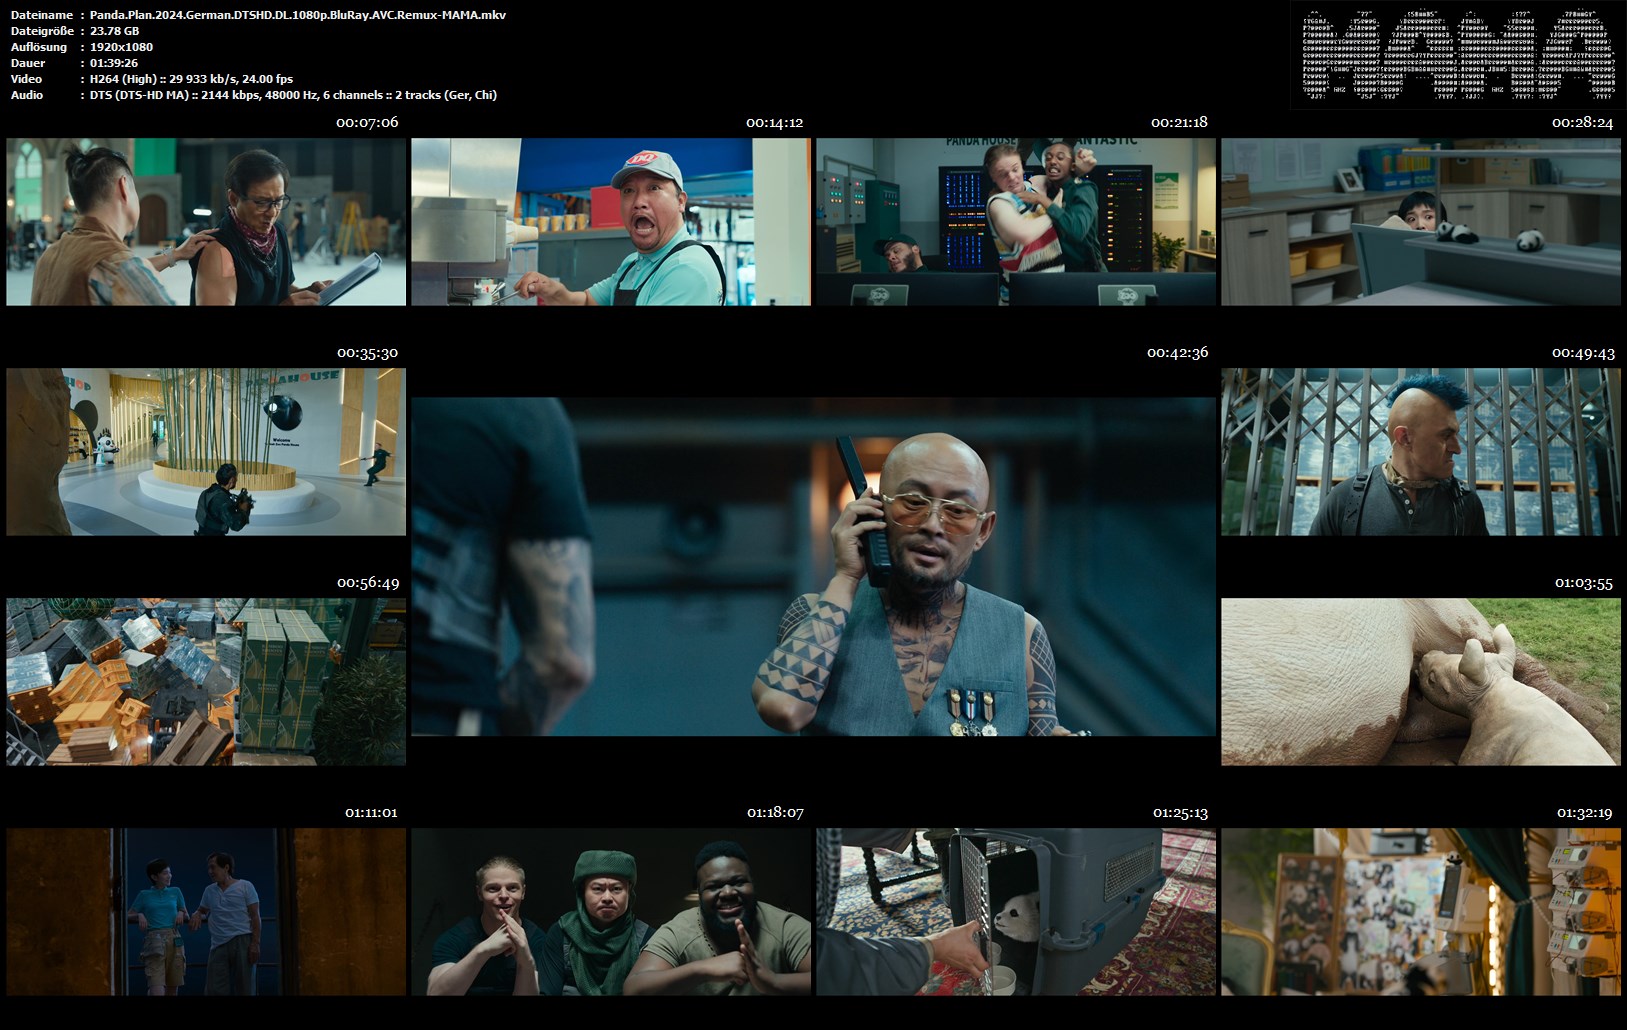Click the Audio field label
This screenshot has height=1030, width=1627.
click(27, 95)
